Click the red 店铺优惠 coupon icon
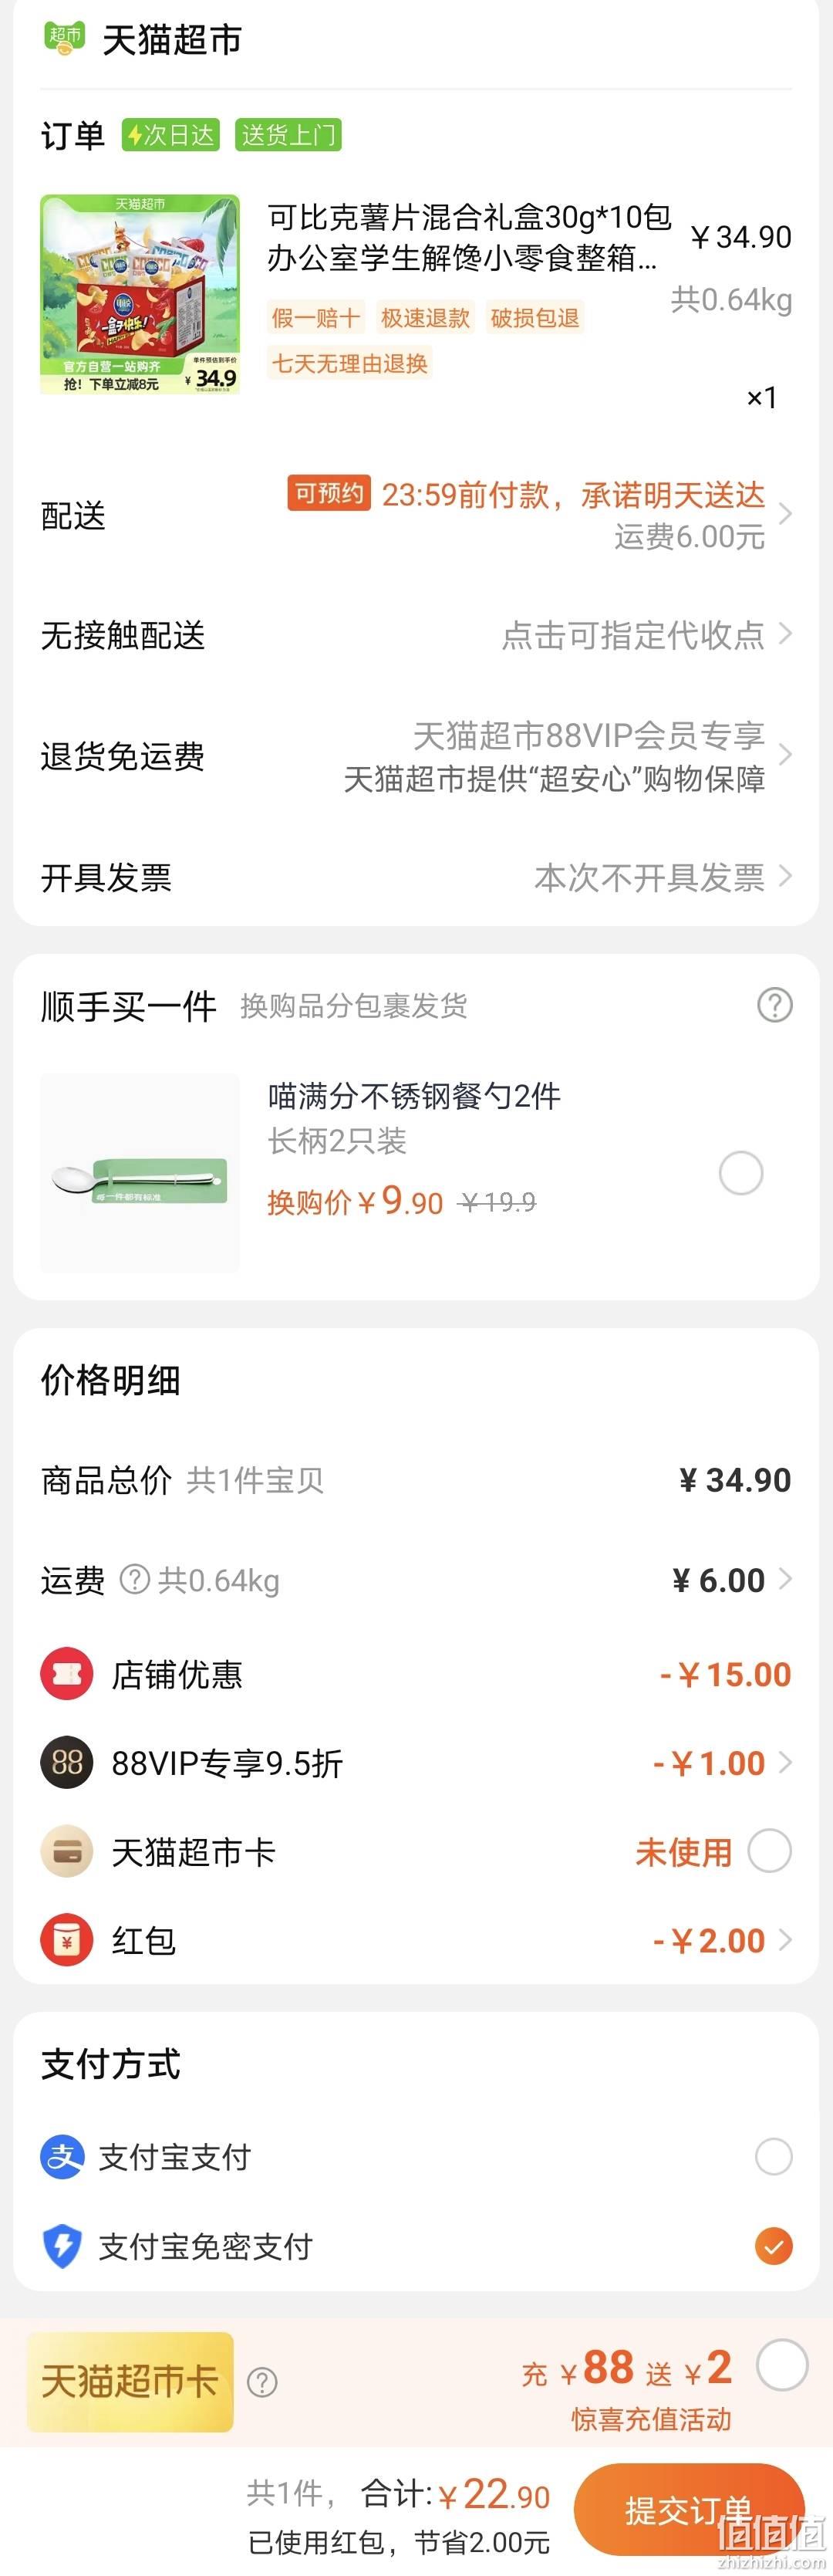The height and width of the screenshot is (2576, 833). (67, 1674)
